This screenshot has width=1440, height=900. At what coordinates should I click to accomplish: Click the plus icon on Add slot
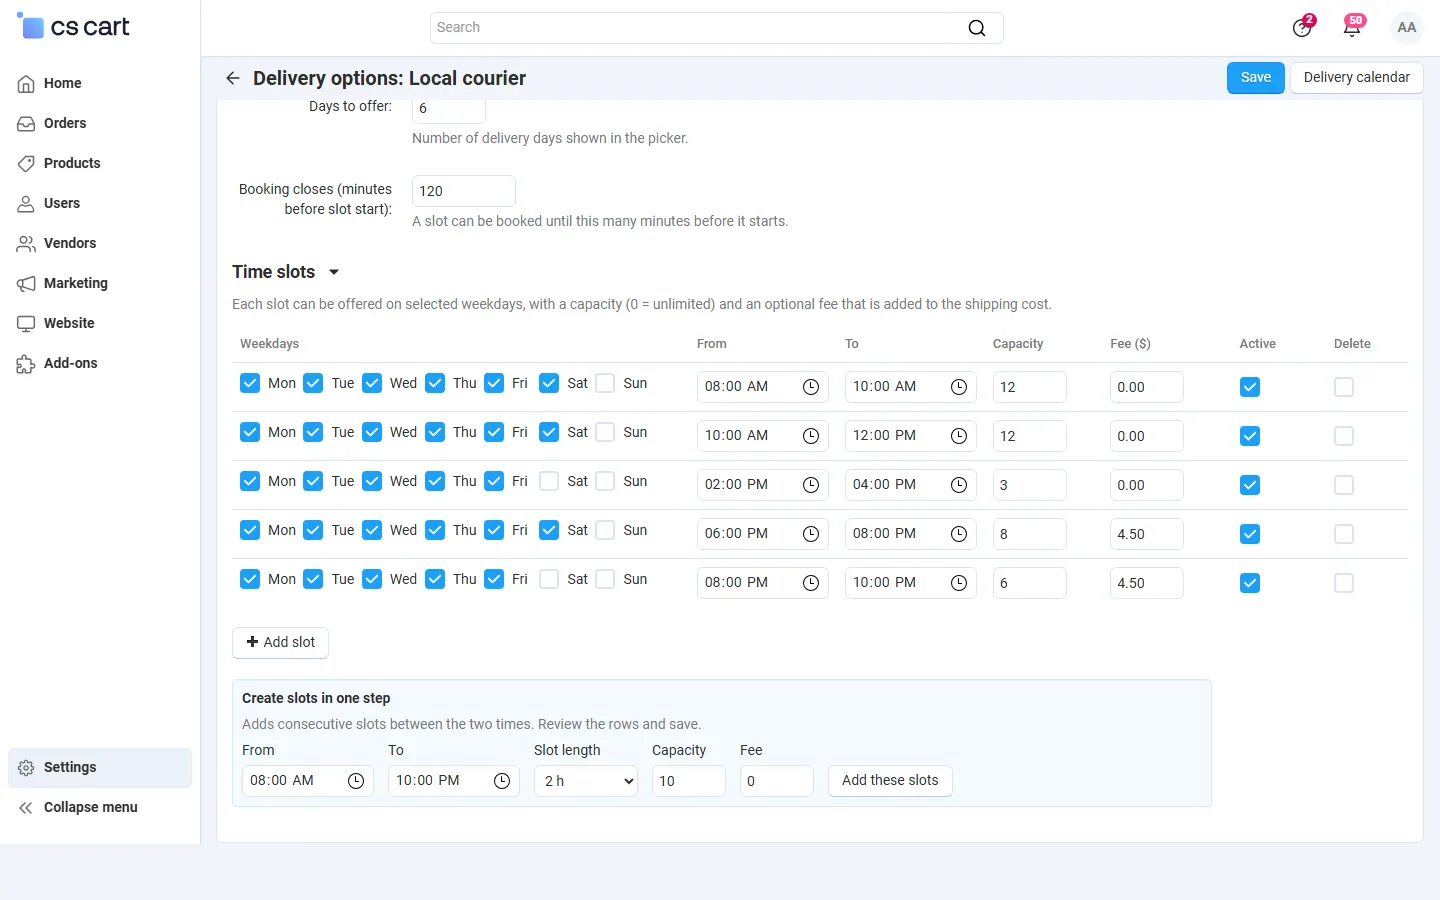pyautogui.click(x=252, y=642)
